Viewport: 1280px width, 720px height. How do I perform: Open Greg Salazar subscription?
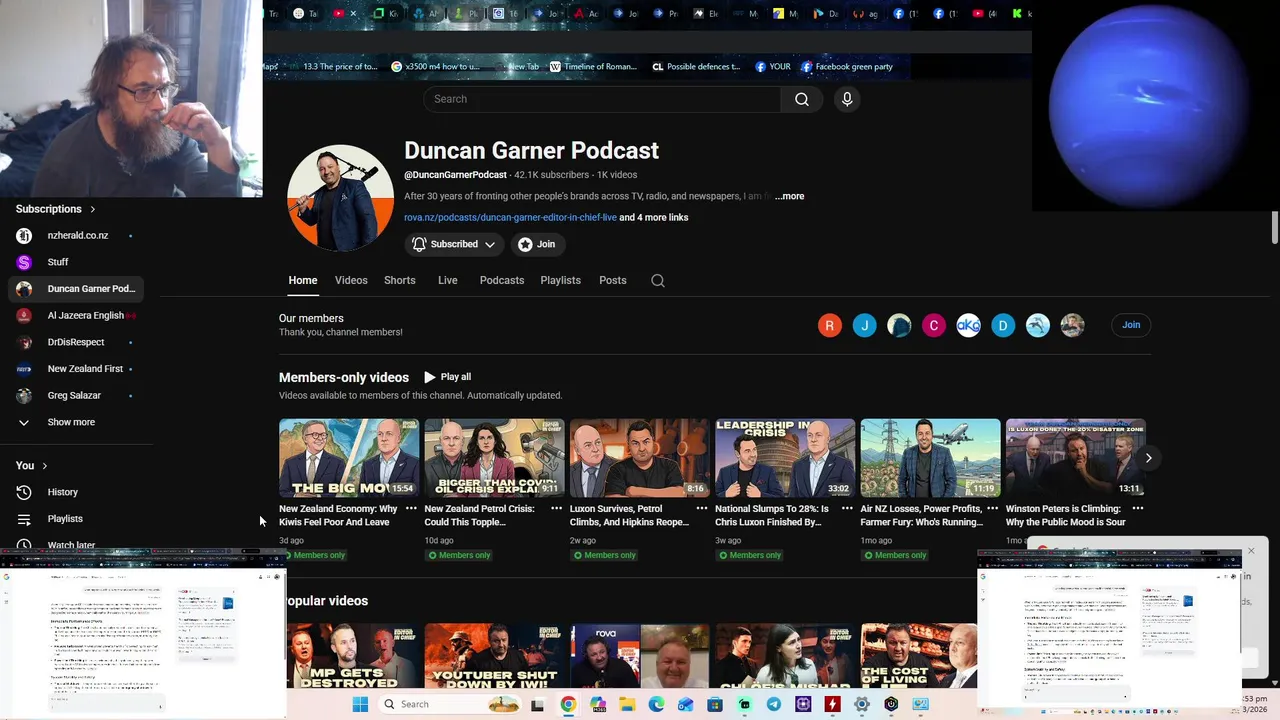coord(76,396)
